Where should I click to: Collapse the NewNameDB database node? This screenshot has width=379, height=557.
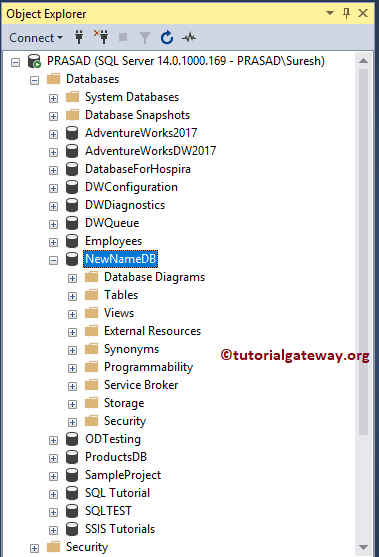[53, 261]
